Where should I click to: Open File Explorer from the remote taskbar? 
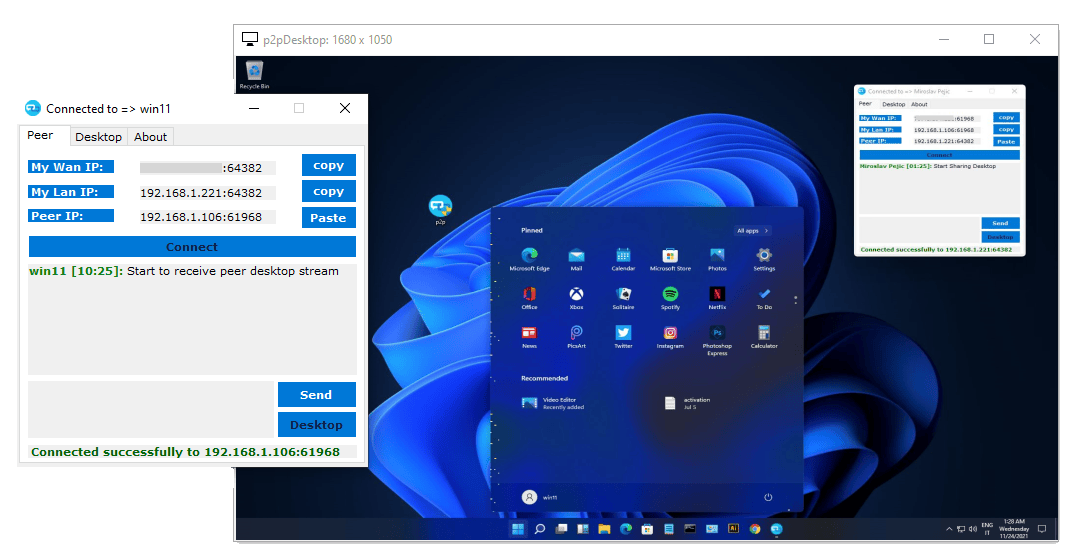point(604,529)
